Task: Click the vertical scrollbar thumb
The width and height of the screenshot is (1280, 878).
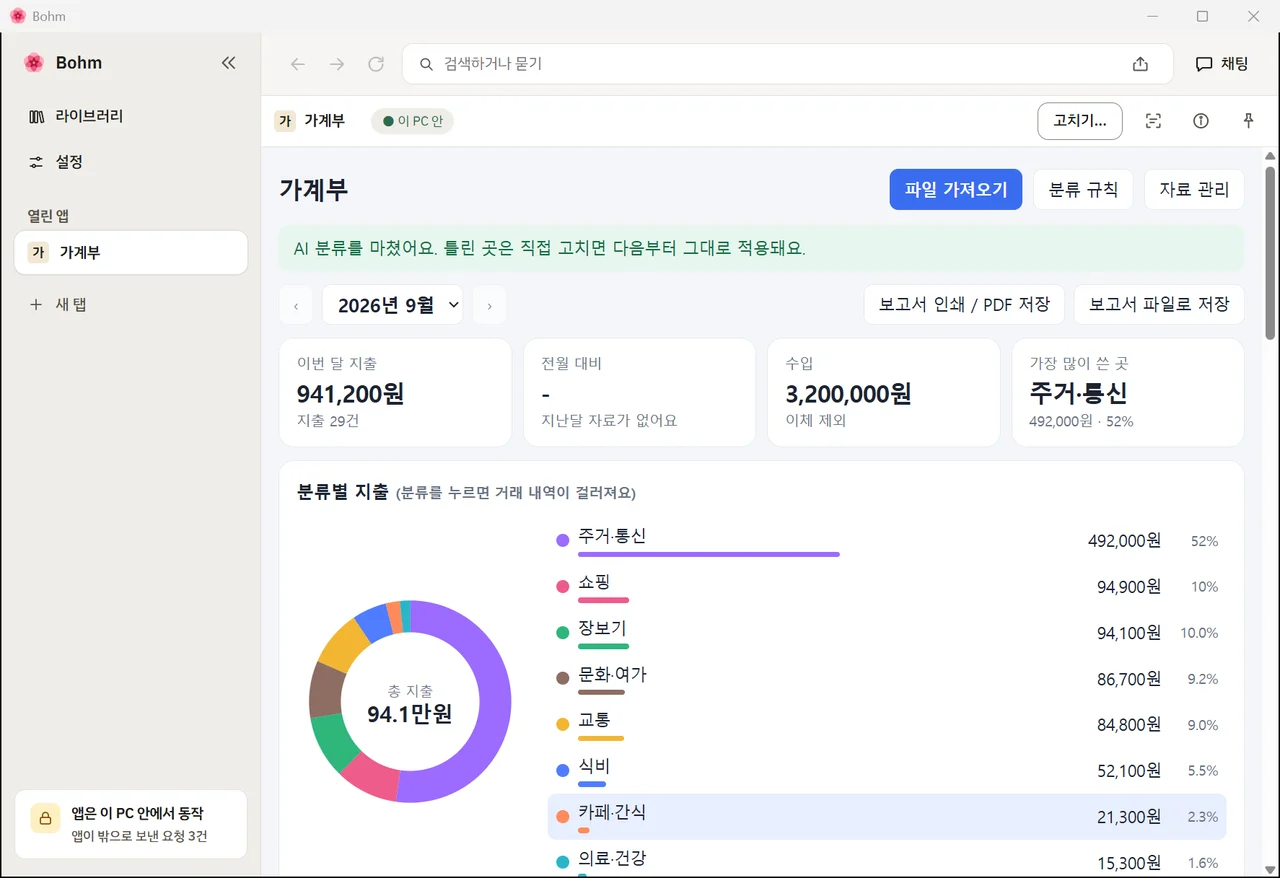Action: click(x=1270, y=251)
